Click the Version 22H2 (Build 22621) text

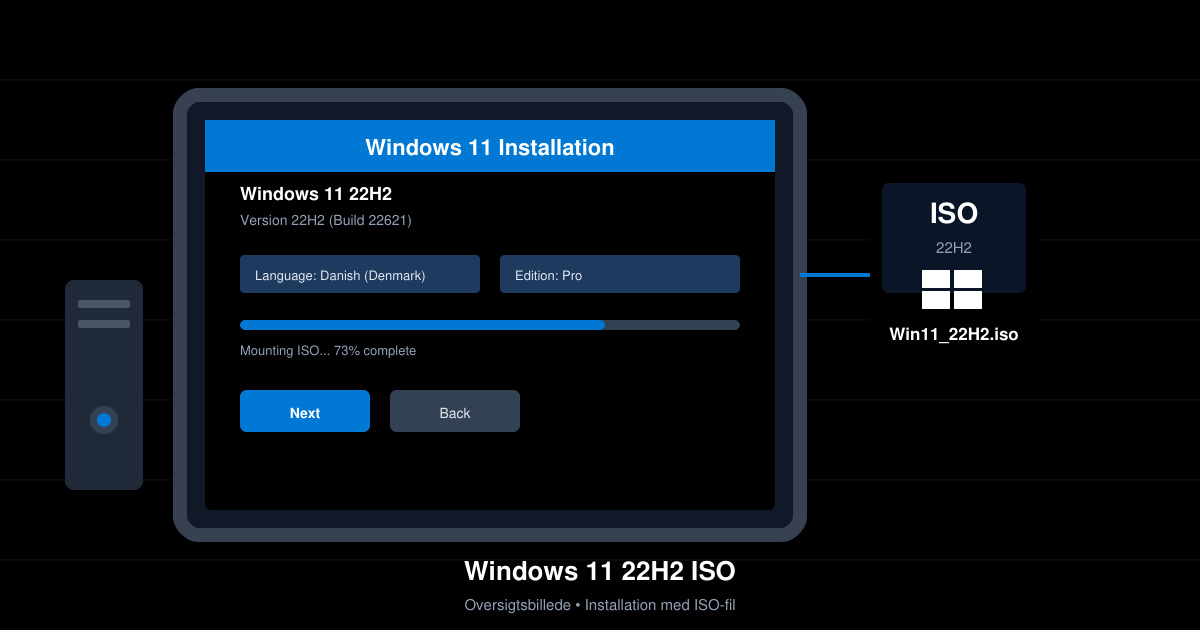click(x=326, y=220)
